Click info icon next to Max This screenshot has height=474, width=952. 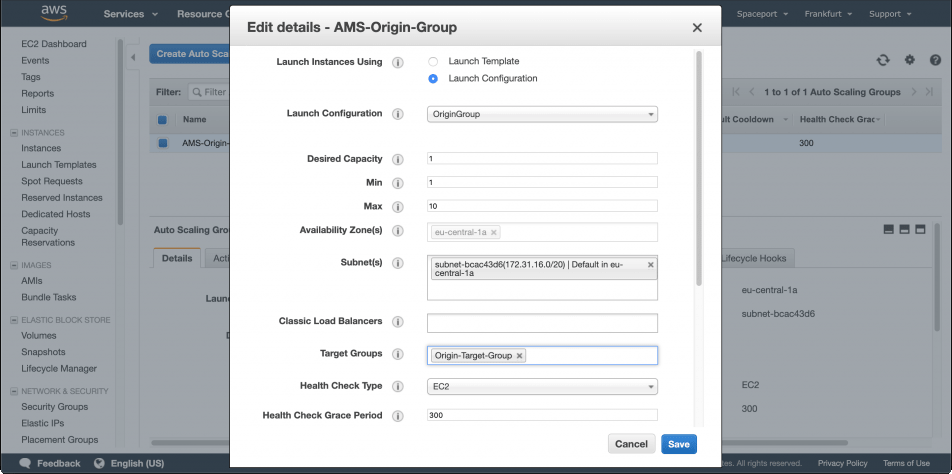[398, 207]
